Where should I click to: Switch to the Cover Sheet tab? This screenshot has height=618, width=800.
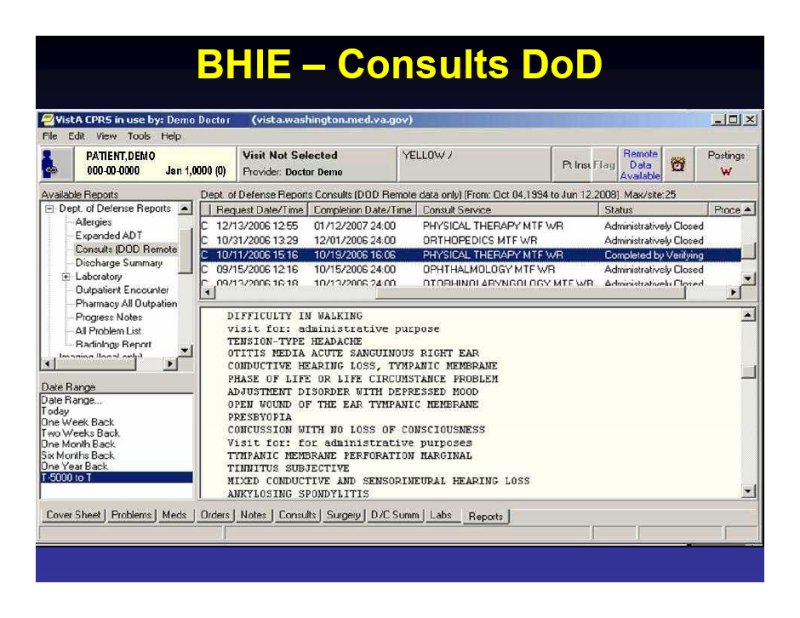point(73,515)
